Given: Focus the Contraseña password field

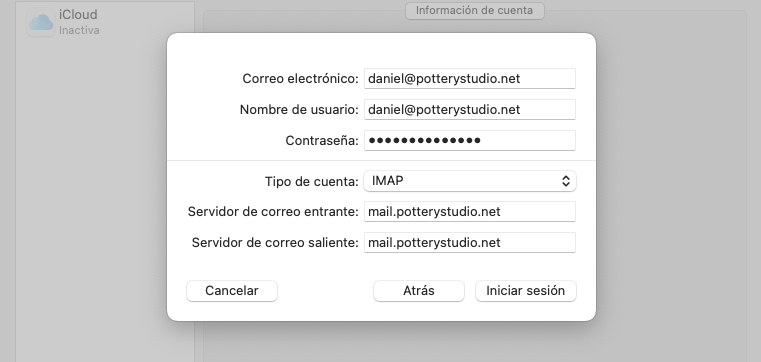Looking at the screenshot, I should click(x=469, y=141).
